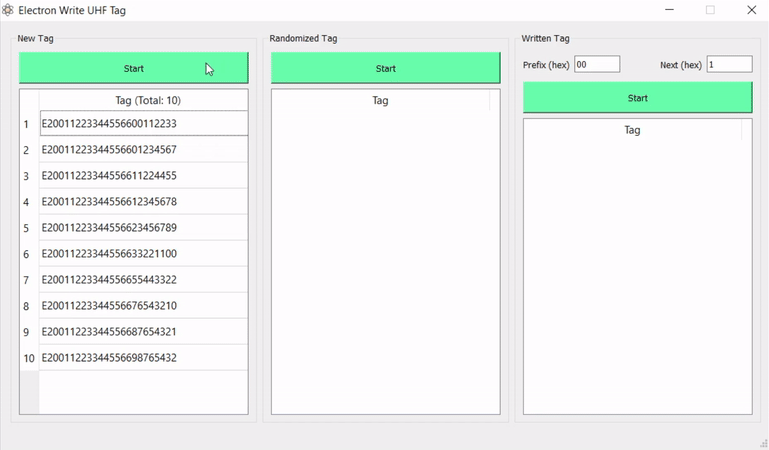Select tag ending in 612345678
The height and width of the screenshot is (450, 769).
pyautogui.click(x=143, y=202)
